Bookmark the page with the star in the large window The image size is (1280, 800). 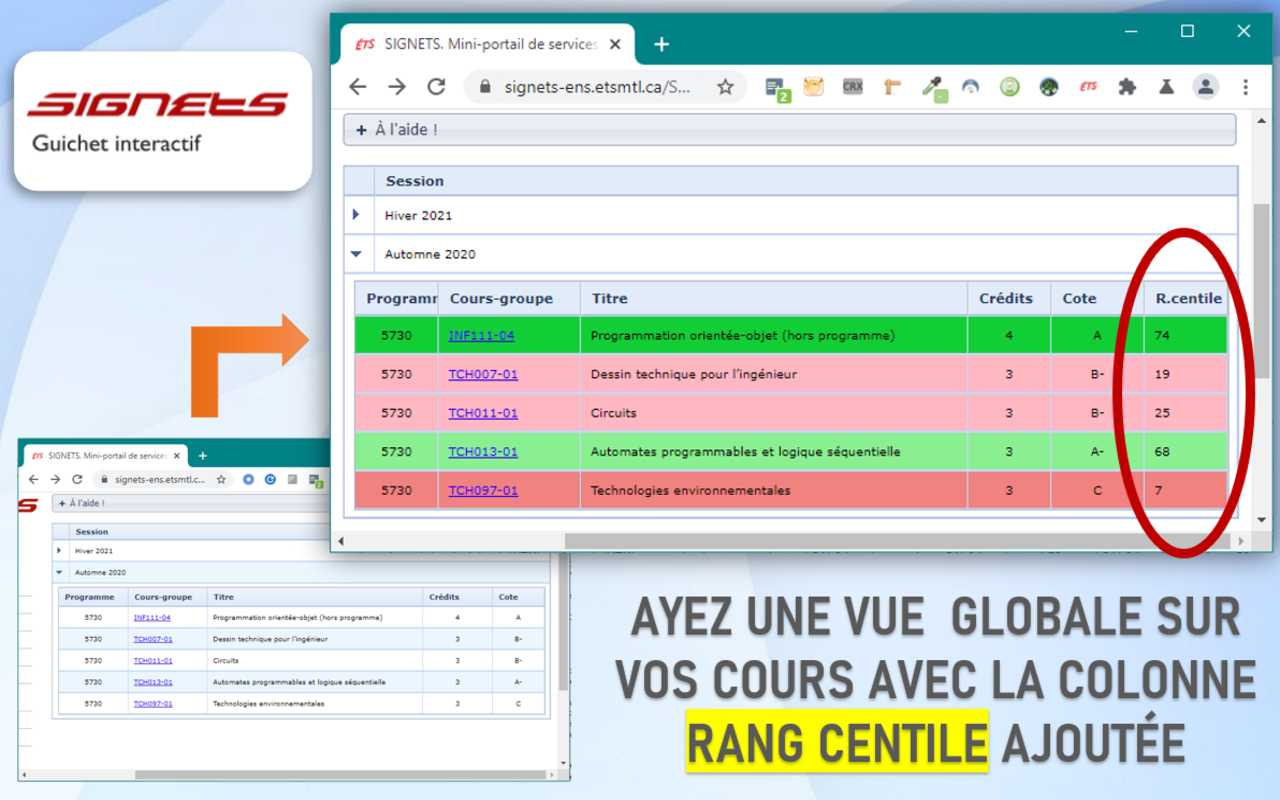pos(725,87)
